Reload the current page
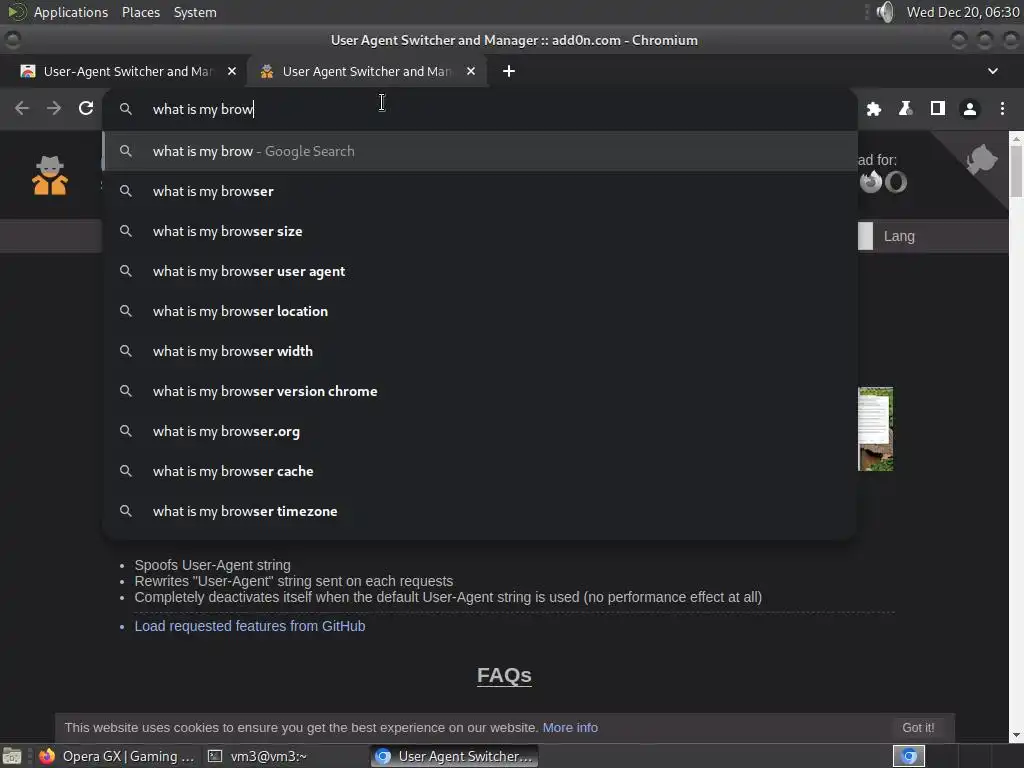This screenshot has width=1024, height=768. pos(86,108)
